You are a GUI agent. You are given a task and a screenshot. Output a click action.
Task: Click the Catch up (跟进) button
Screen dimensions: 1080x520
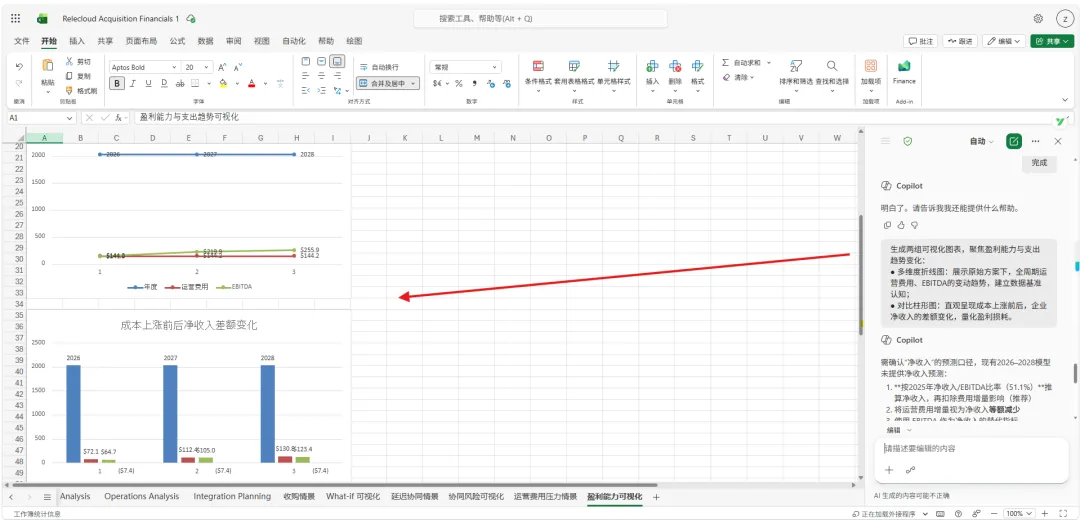960,41
